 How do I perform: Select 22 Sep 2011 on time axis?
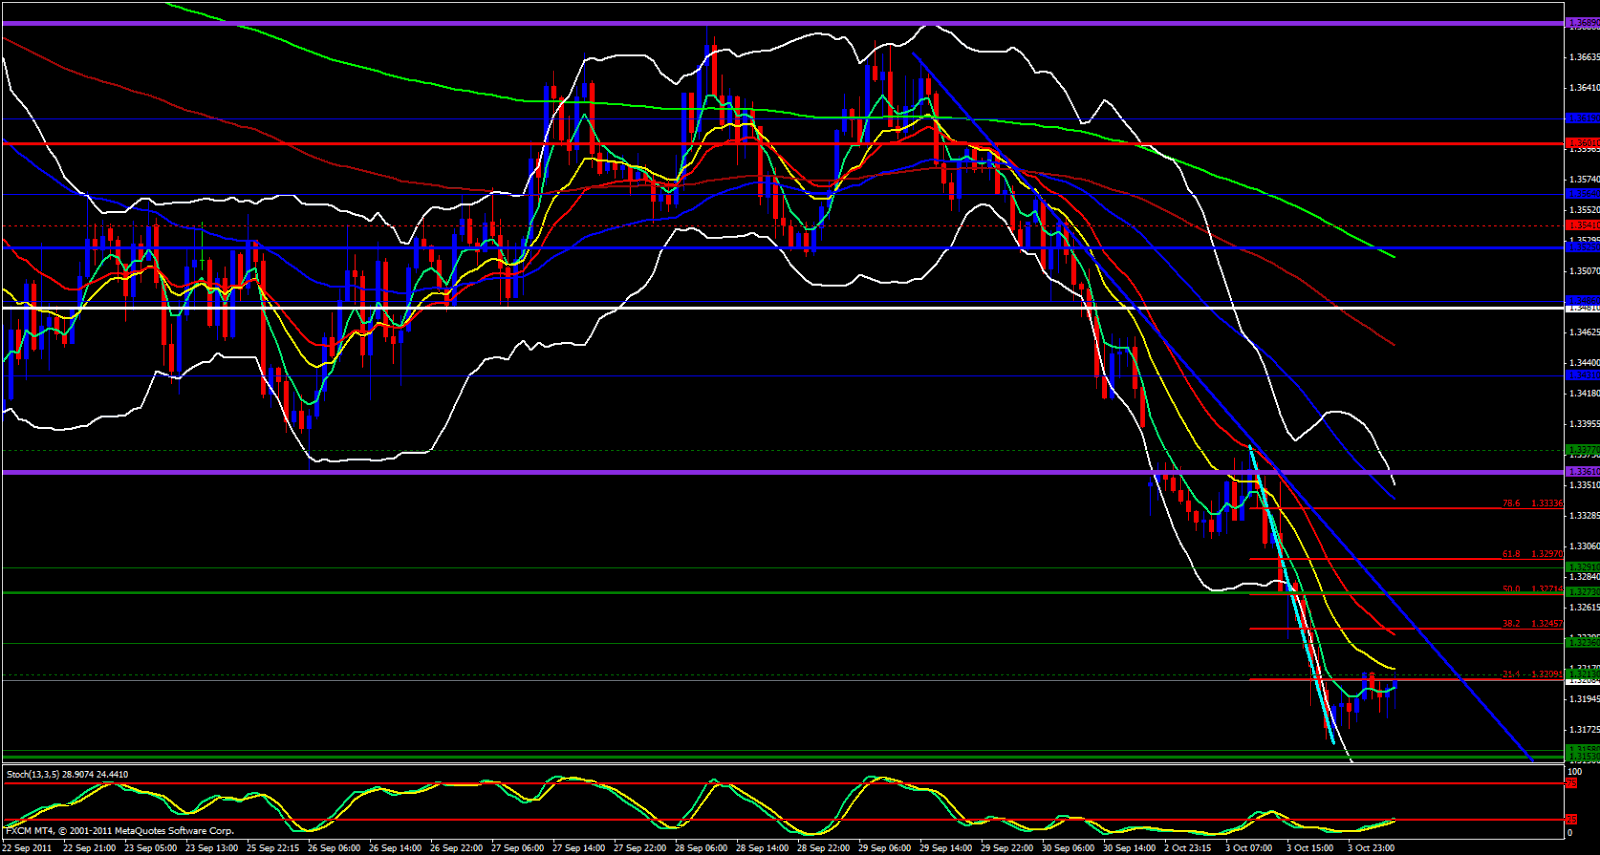pyautogui.click(x=28, y=848)
